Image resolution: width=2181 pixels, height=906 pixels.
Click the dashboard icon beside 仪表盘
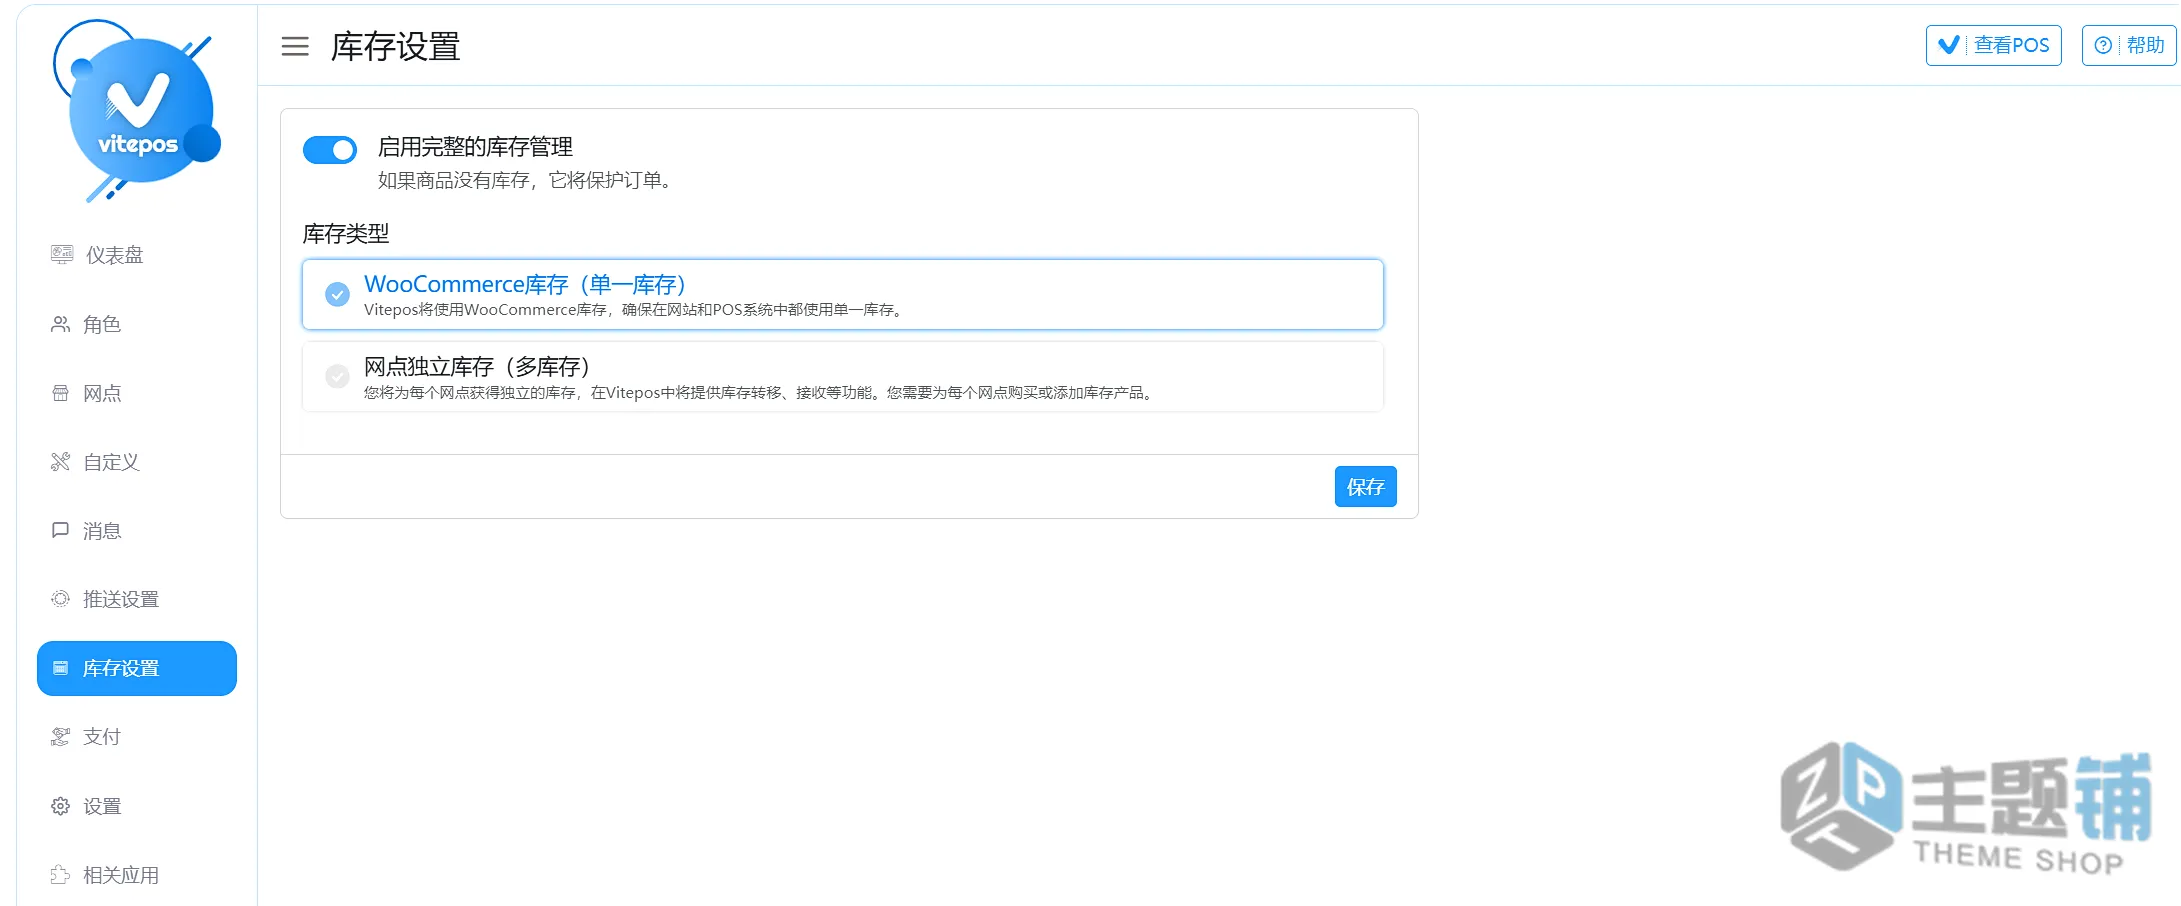[62, 254]
